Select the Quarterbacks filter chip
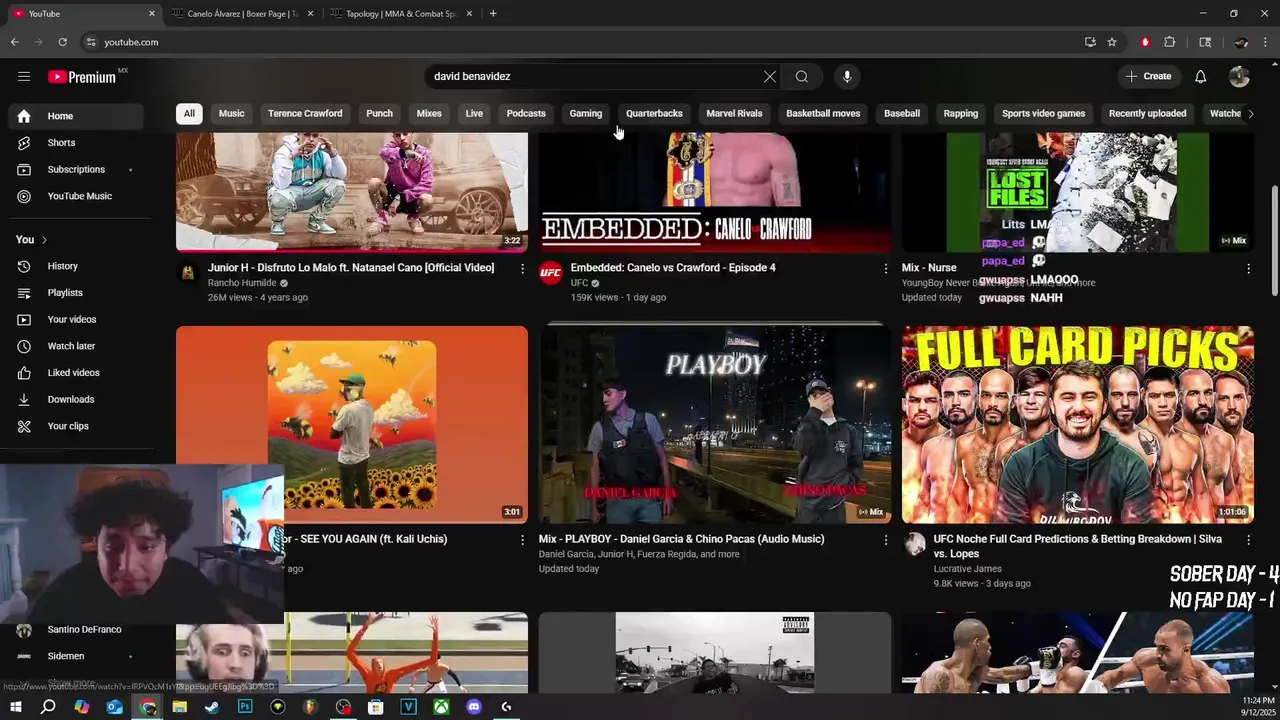 (654, 114)
